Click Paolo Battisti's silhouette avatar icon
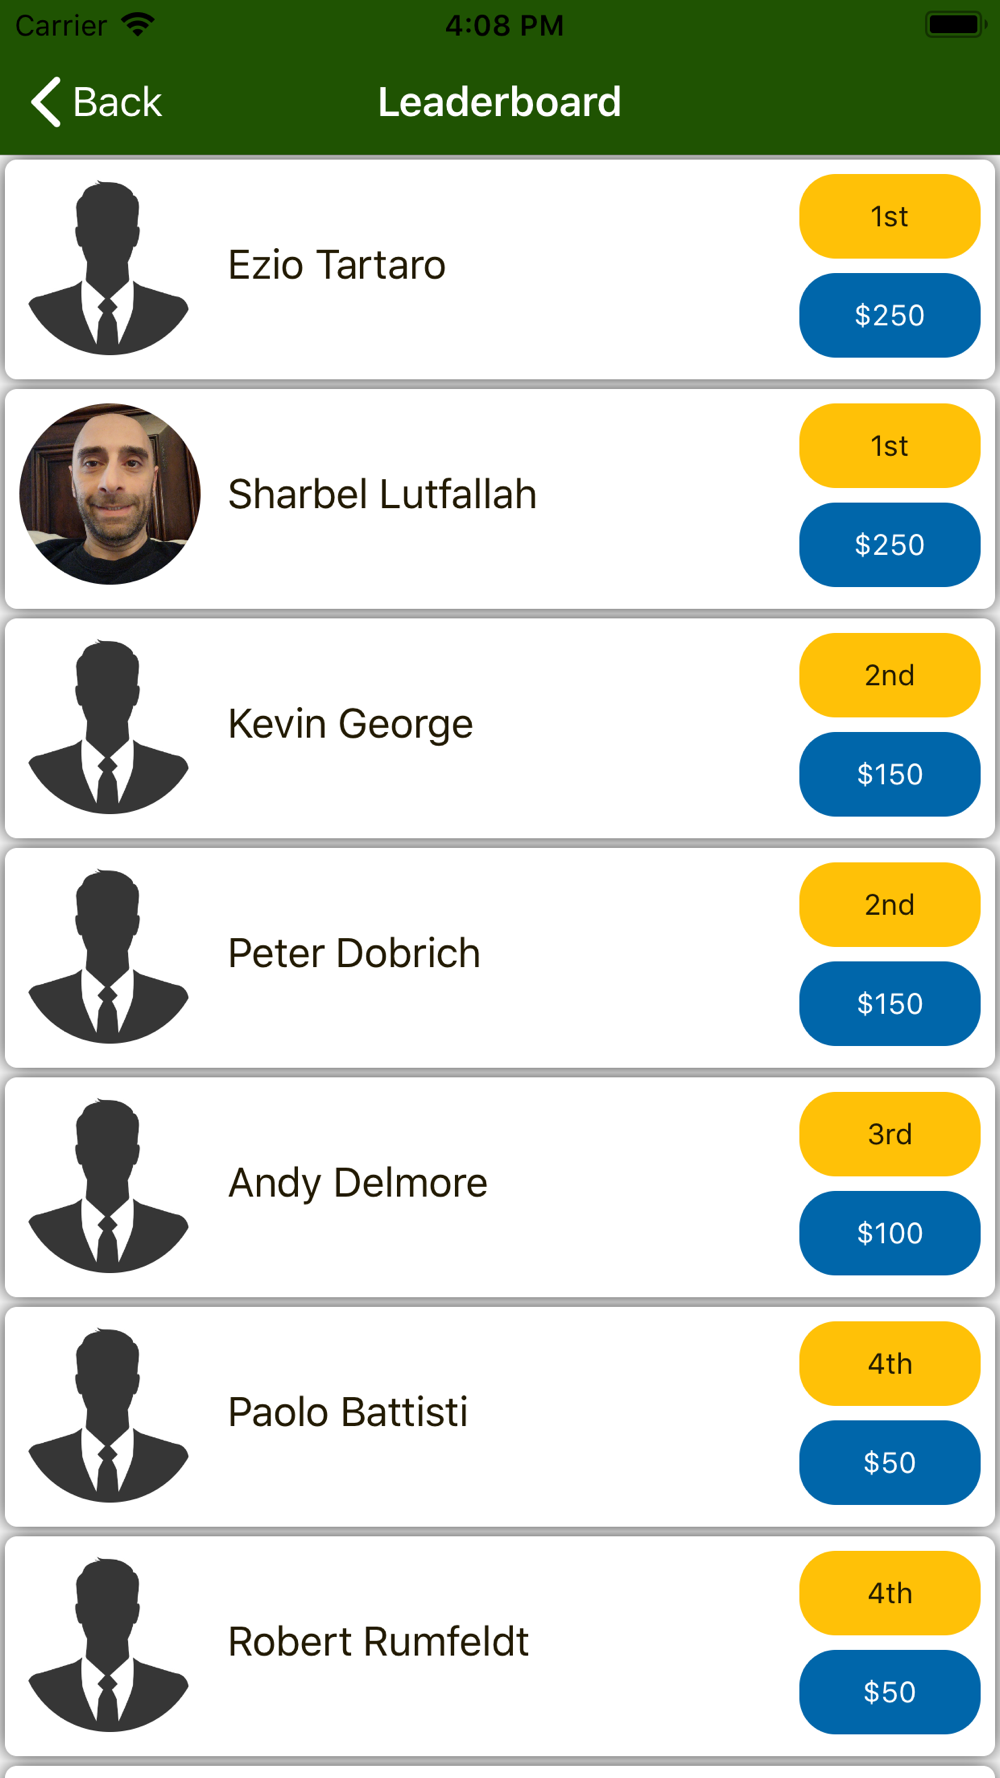Image resolution: width=1000 pixels, height=1778 pixels. click(x=109, y=1415)
